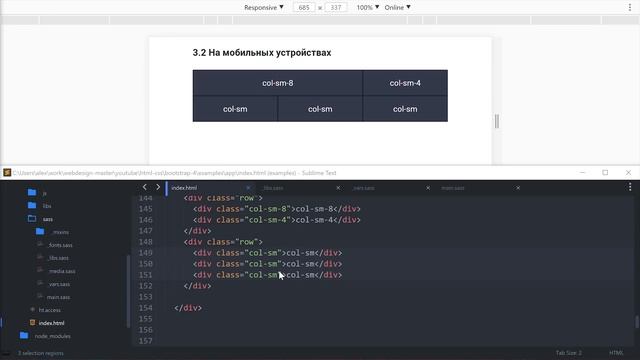Click the 3 selection regions status text
Viewport: 640px width, 360px height.
(40, 353)
